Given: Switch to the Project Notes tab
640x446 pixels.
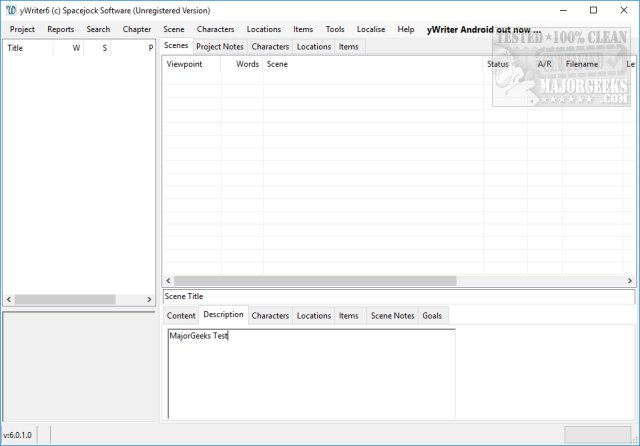Looking at the screenshot, I should click(220, 47).
